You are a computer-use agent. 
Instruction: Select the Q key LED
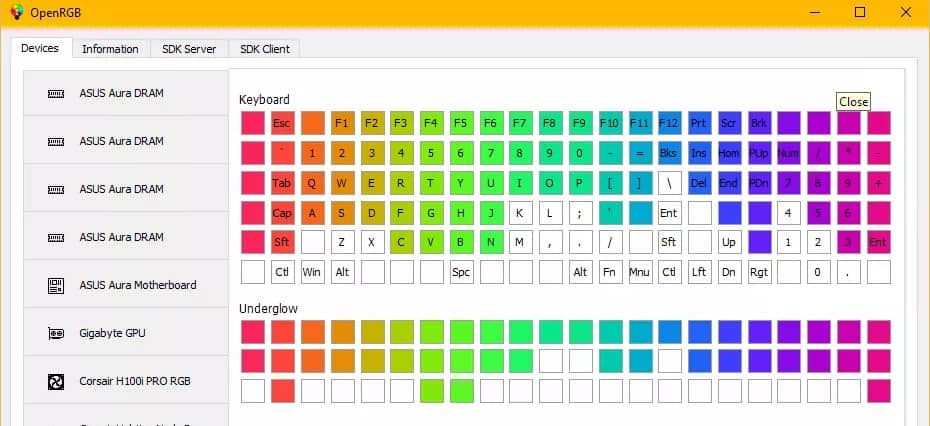pos(312,183)
